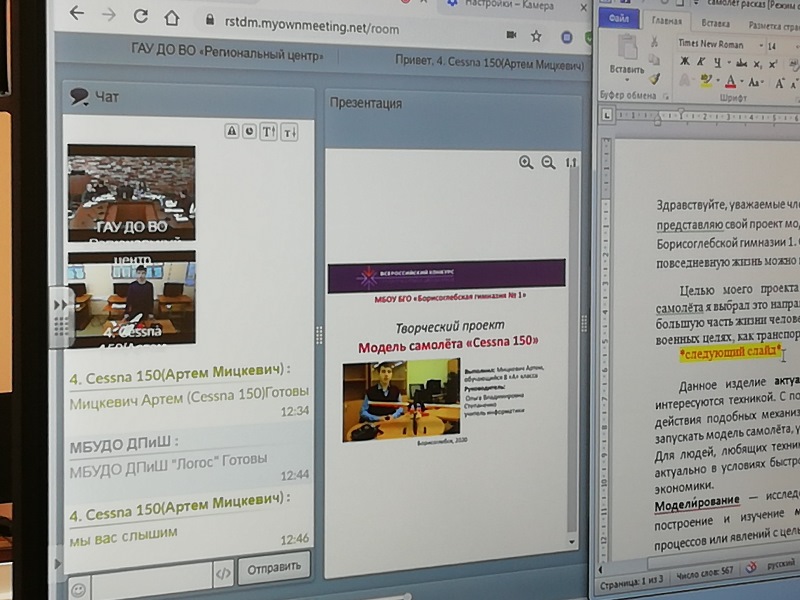Open the emoji picker in chat
Screen dimensions: 800x600
coord(77,586)
